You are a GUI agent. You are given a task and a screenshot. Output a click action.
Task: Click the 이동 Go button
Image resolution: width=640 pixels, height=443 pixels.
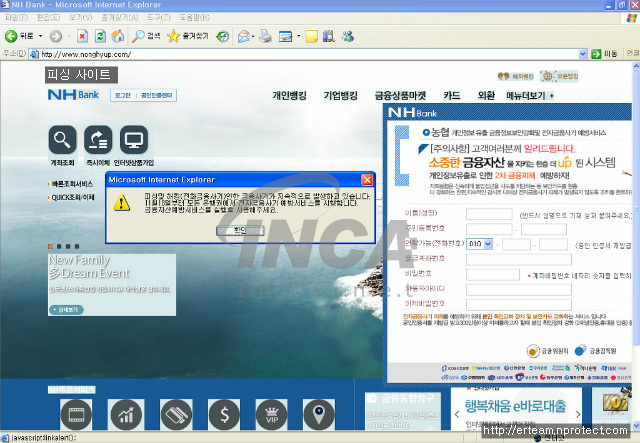[x=605, y=54]
